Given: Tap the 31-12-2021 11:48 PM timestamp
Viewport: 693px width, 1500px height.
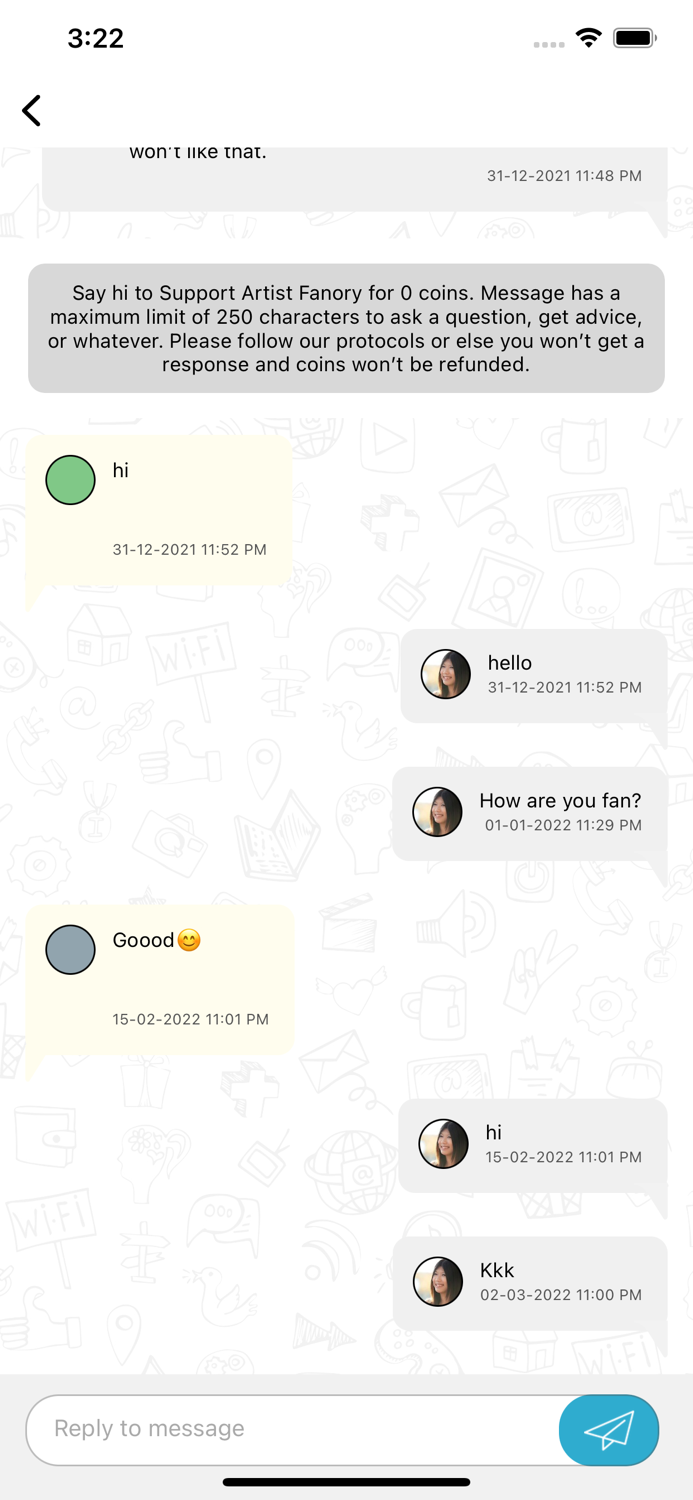Looking at the screenshot, I should tap(564, 176).
